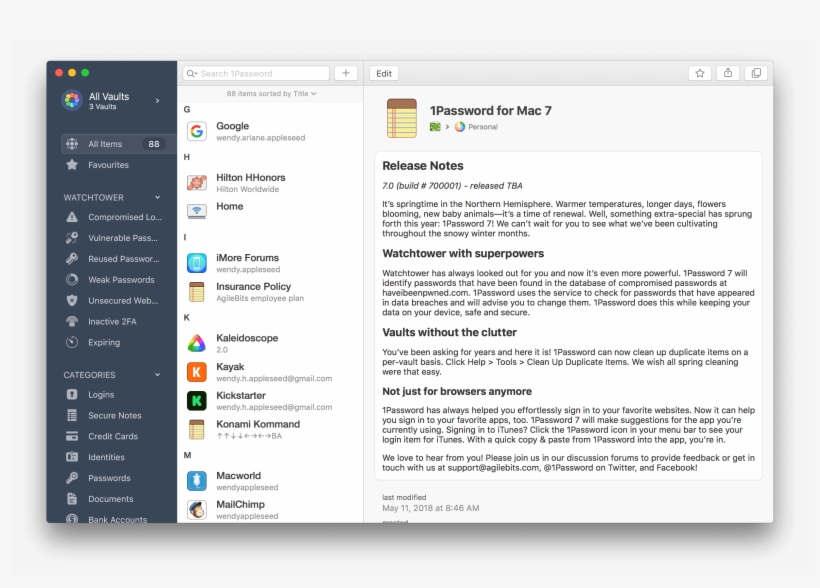Open Unsecured Websites shield icon
This screenshot has height=588, width=820.
click(x=72, y=301)
